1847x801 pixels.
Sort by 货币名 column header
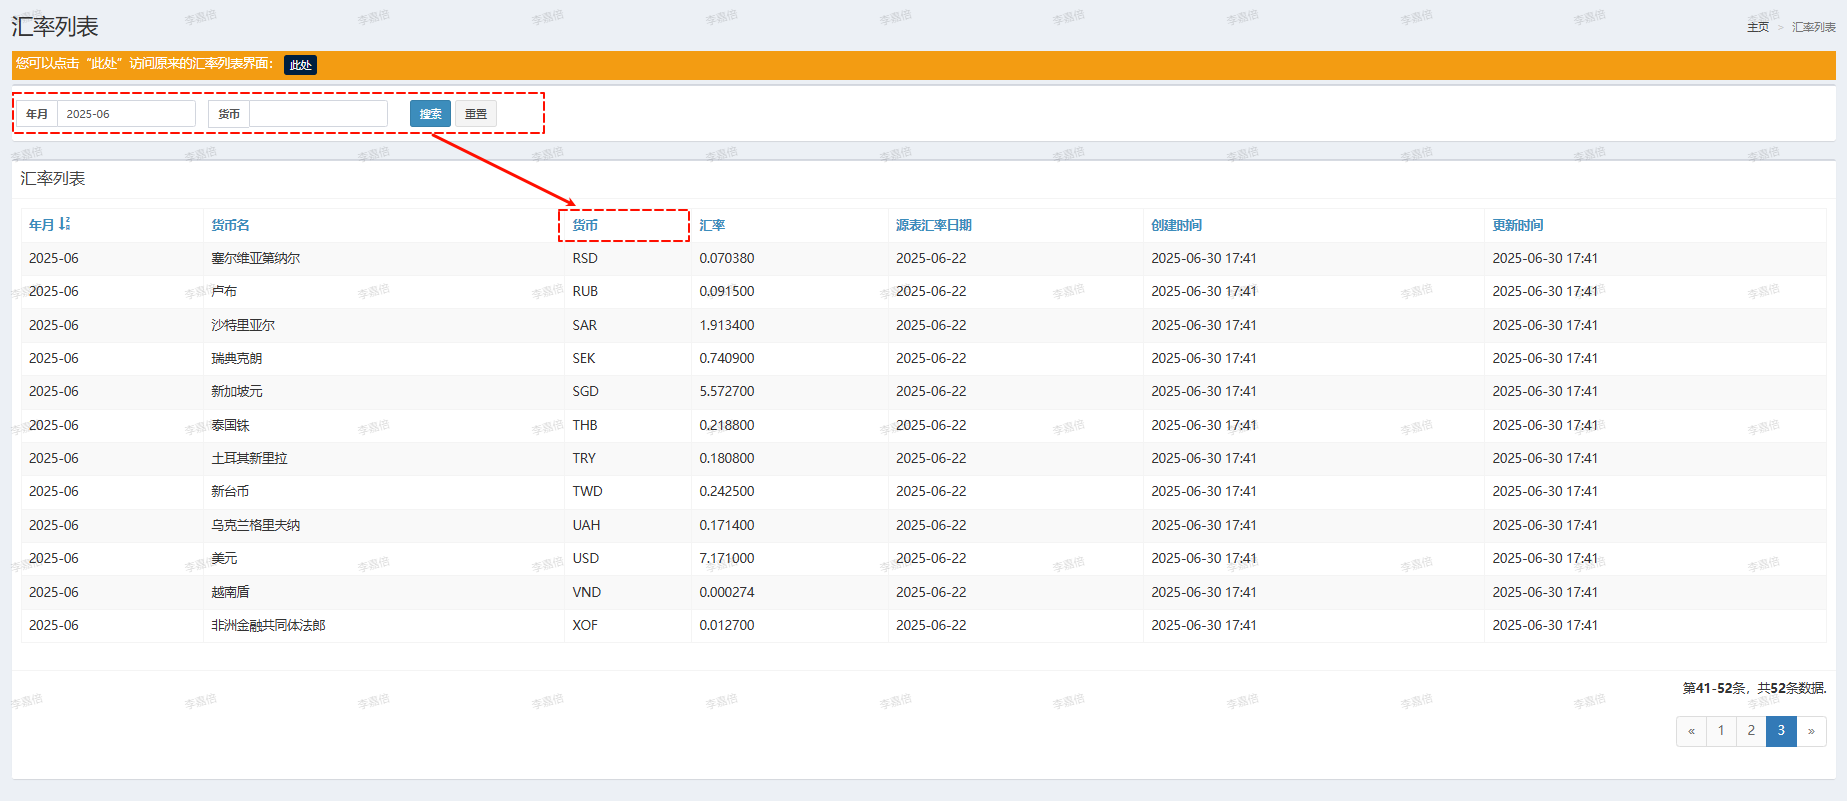(230, 225)
